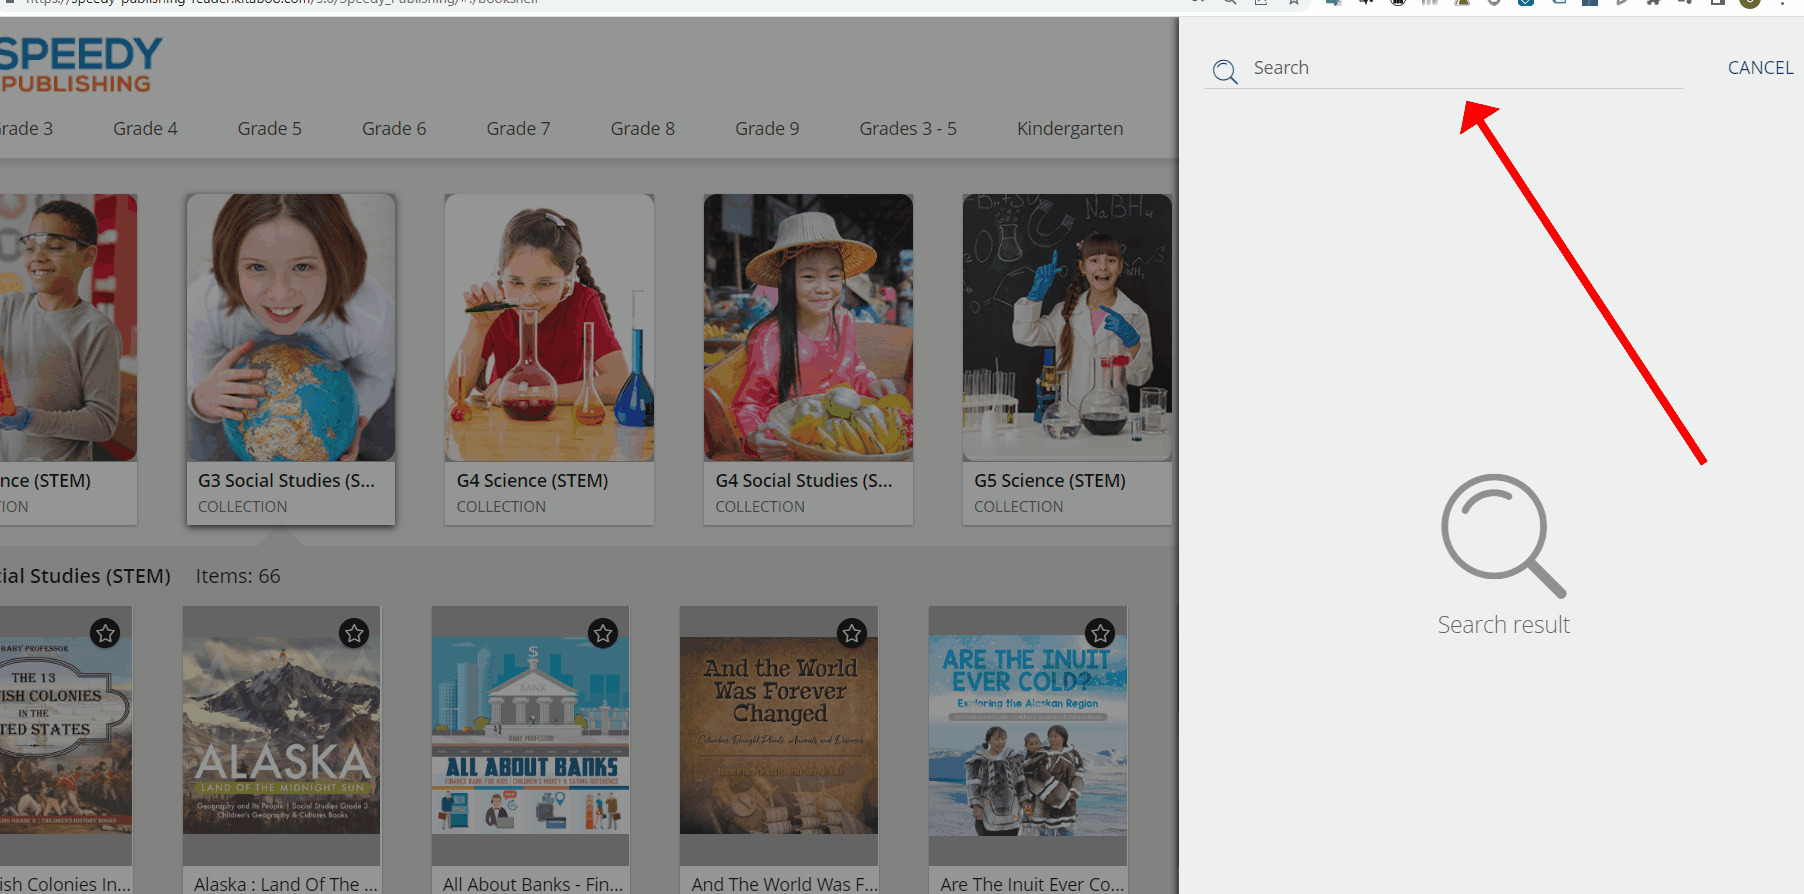Open the Grade 9 tab
Screen dimensions: 1804x894
767,128
